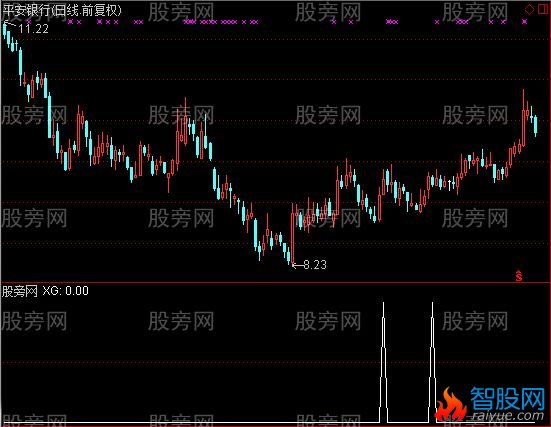551x427 pixels.
Task: Click the 平安银行(日线.前复权) chart title
Action: click(62, 11)
